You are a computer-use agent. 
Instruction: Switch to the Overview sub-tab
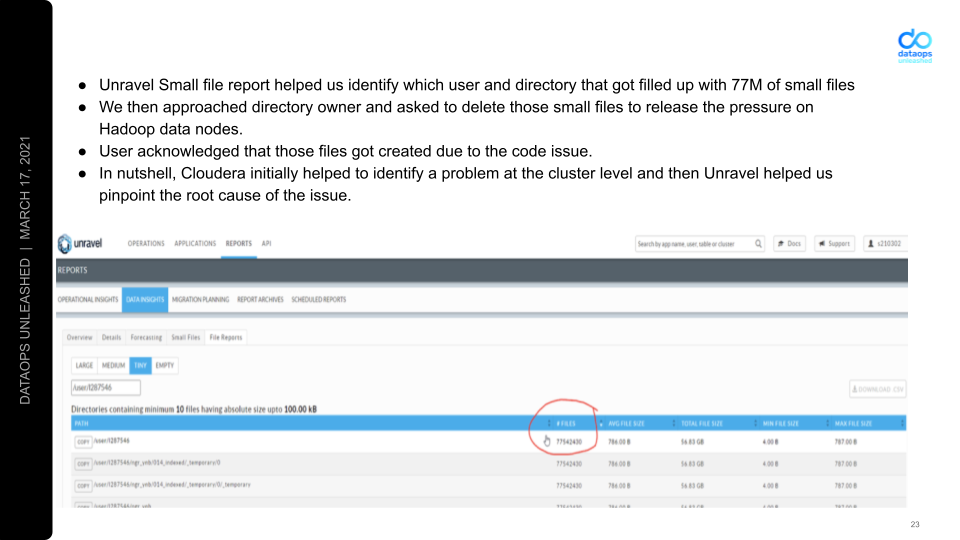pos(80,337)
